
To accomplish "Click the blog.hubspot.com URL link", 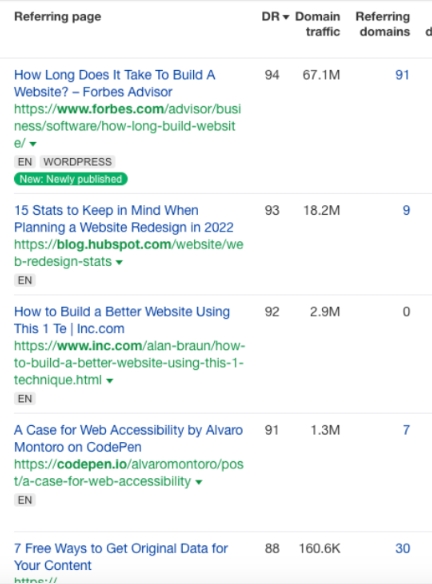I will (x=128, y=253).
